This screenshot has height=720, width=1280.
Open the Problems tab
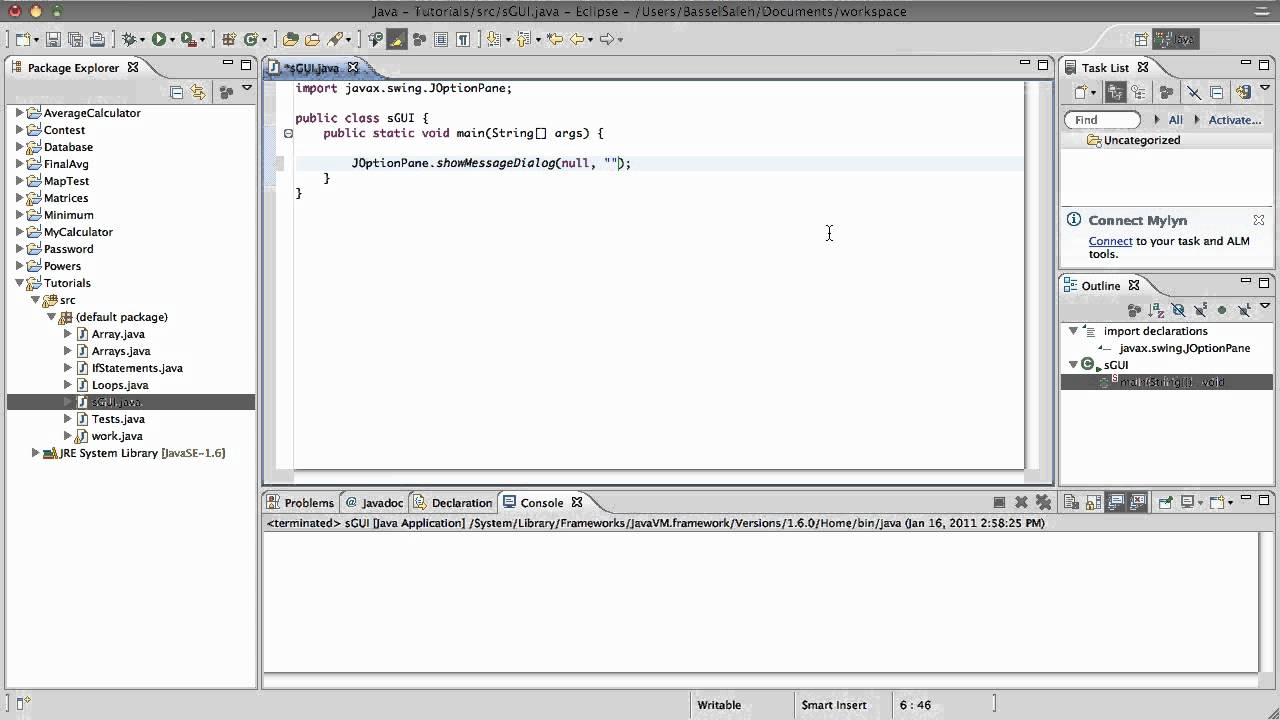pyautogui.click(x=300, y=503)
